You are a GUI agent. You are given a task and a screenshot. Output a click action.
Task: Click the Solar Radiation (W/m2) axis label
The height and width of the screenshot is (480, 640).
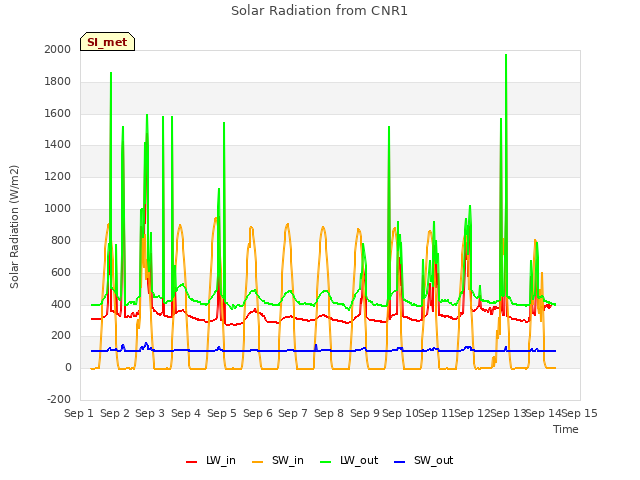(14, 227)
